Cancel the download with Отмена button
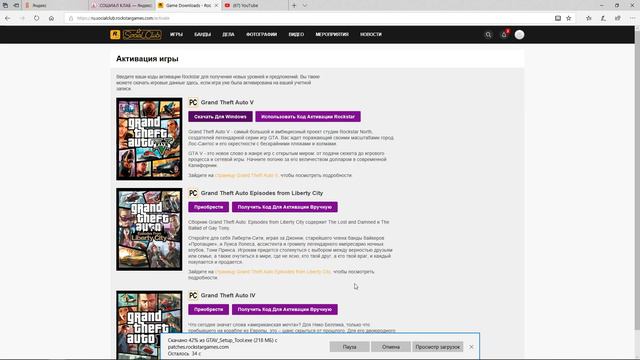Image resolution: width=640 pixels, height=360 pixels. pos(391,347)
